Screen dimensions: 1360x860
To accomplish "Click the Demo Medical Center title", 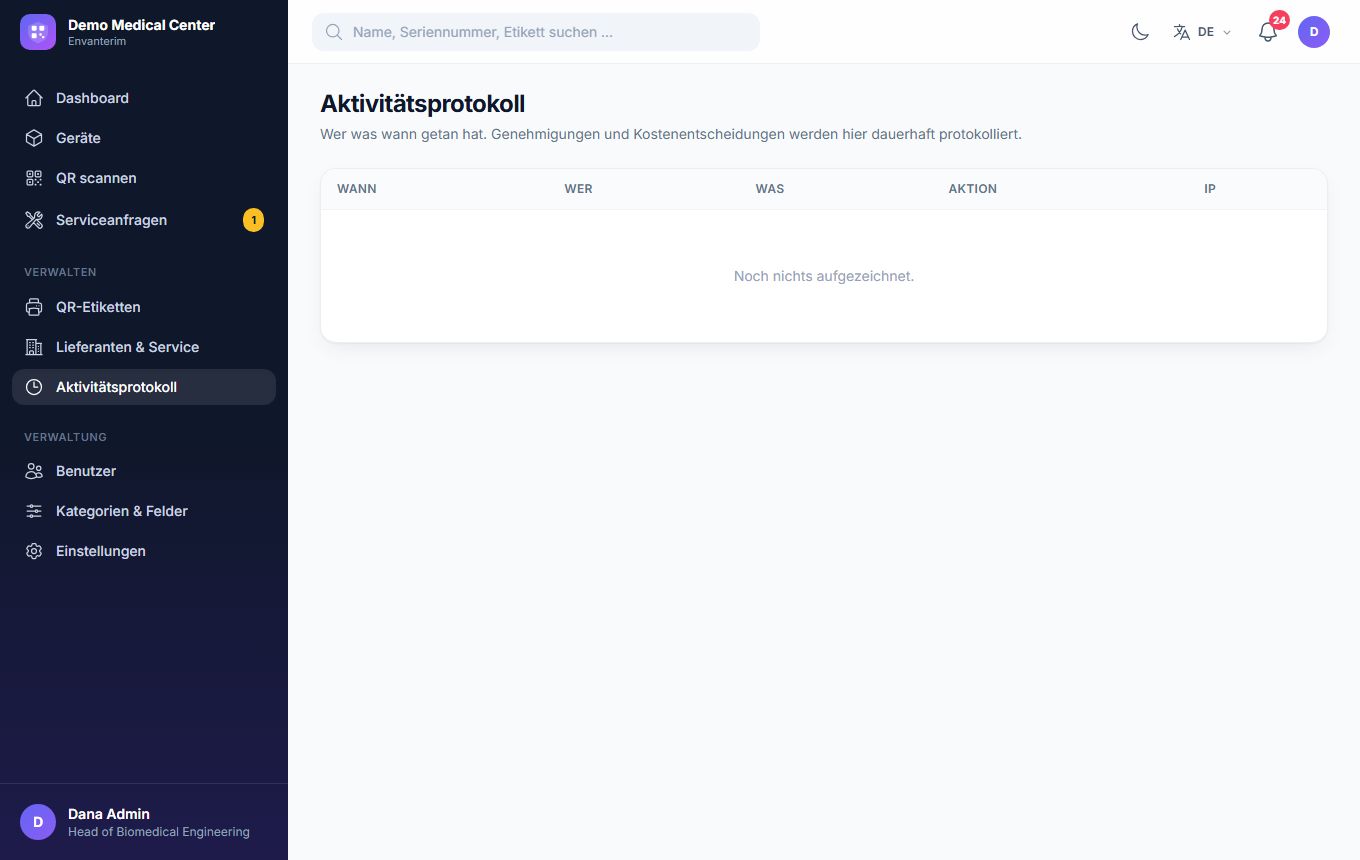I will click(x=141, y=24).
